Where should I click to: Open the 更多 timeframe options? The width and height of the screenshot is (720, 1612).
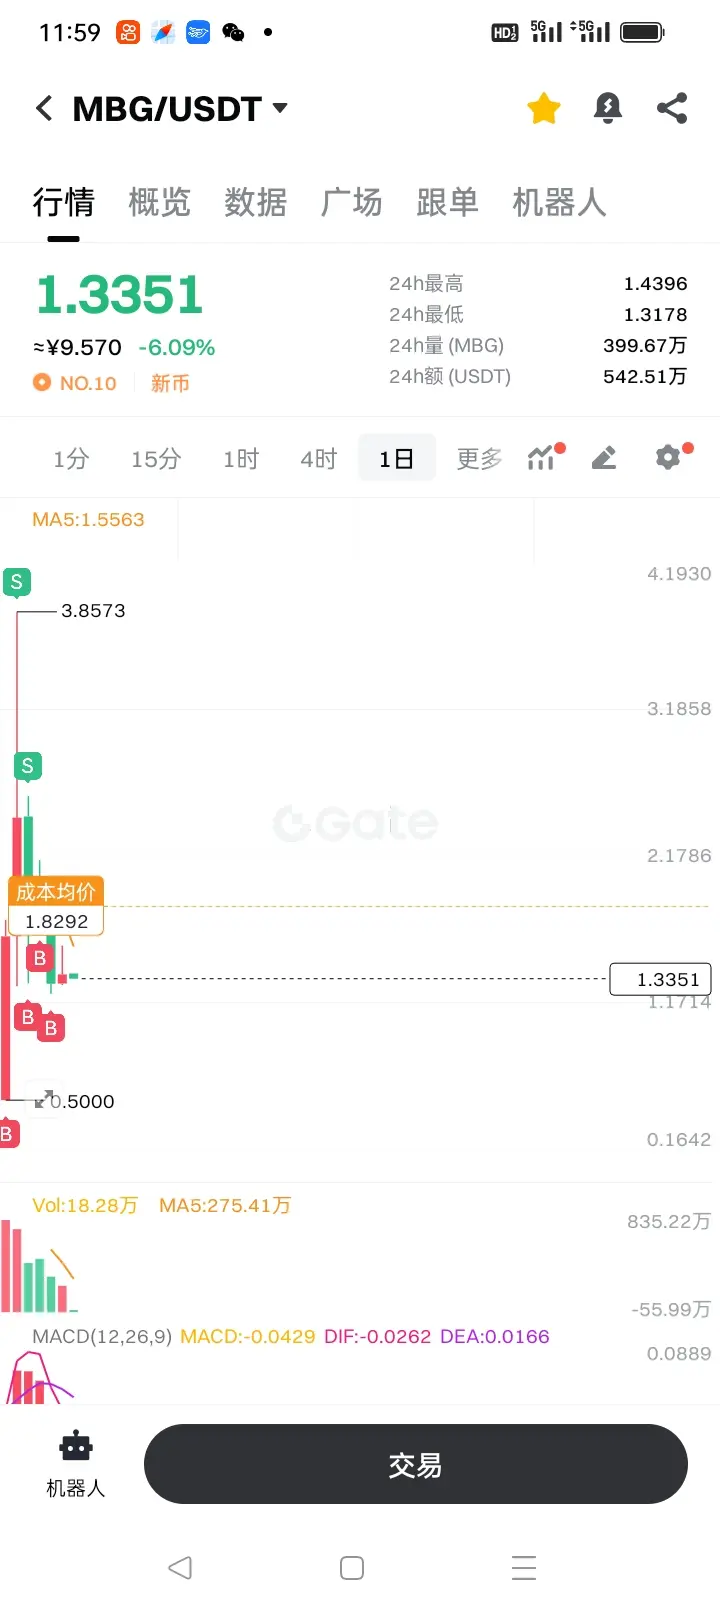479,459
